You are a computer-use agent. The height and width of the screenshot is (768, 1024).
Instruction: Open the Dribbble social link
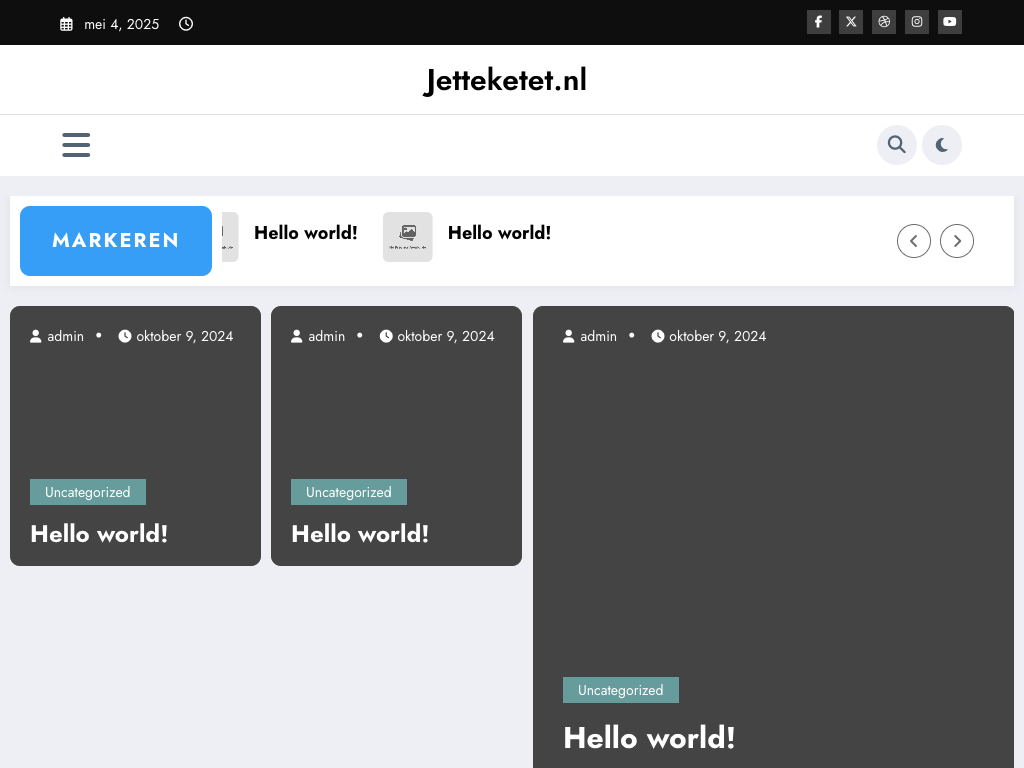884,22
